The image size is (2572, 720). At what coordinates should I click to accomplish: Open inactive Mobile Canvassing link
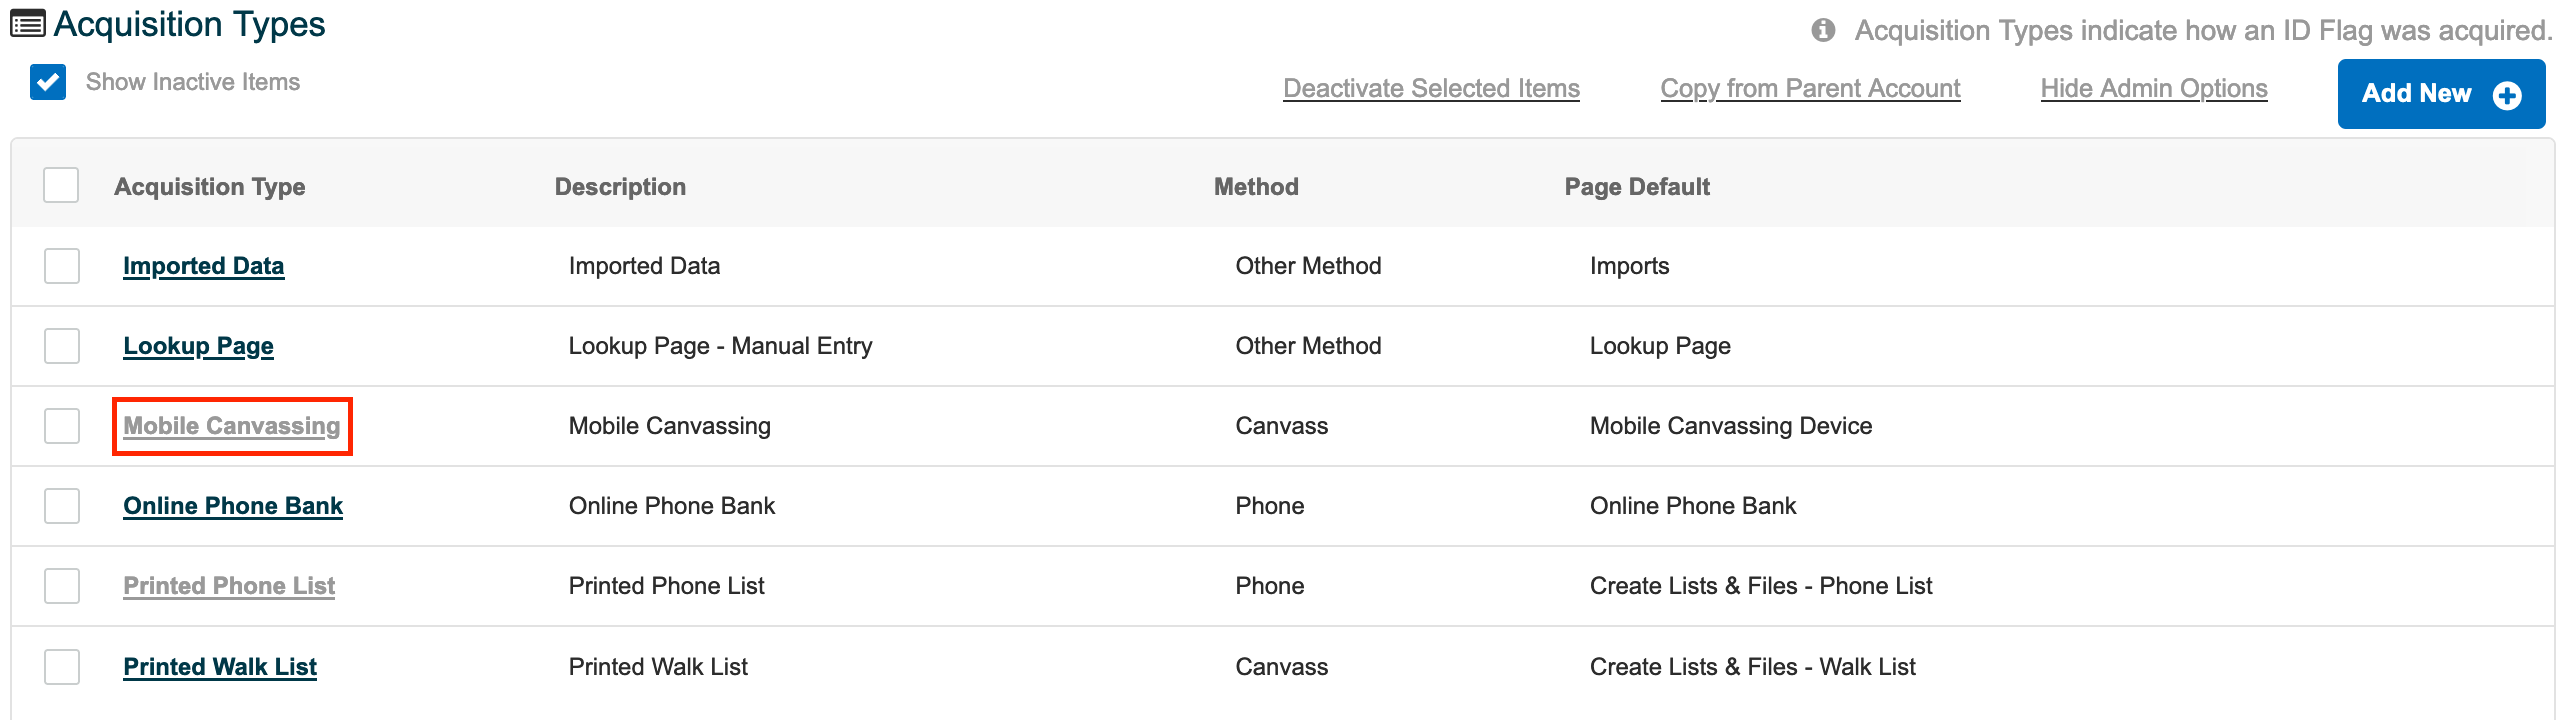click(232, 426)
